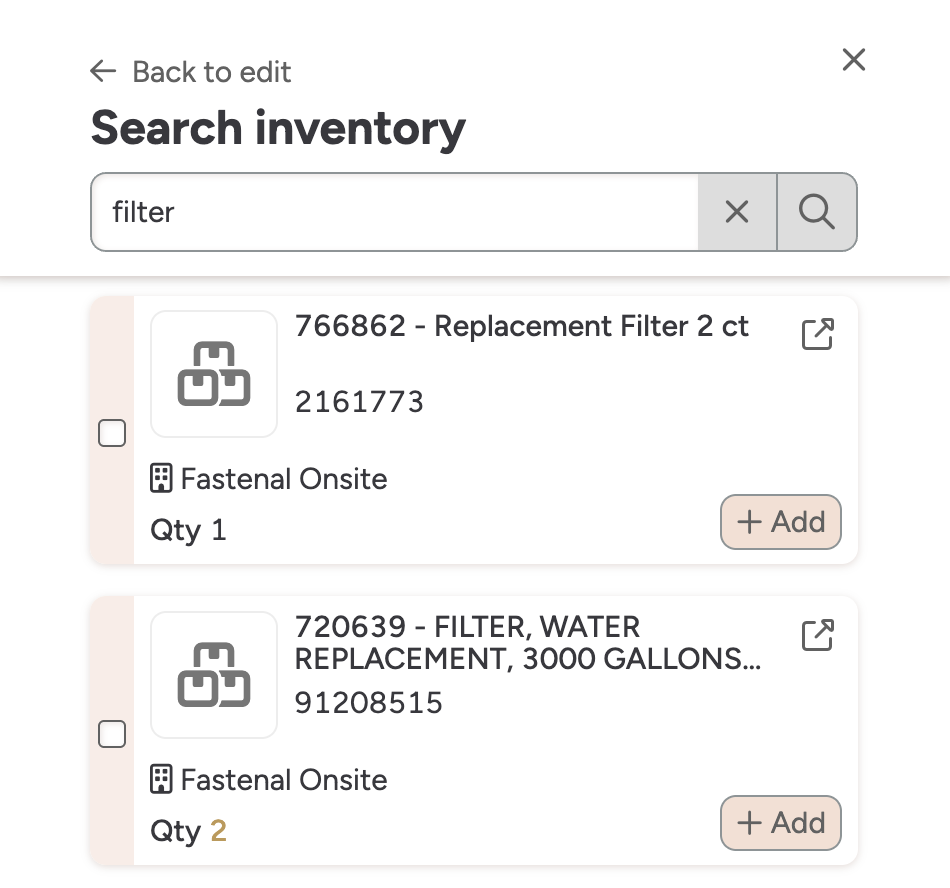Image resolution: width=950 pixels, height=888 pixels.
Task: Open Replacement Filter 2 ct in new window
Action: point(818,335)
